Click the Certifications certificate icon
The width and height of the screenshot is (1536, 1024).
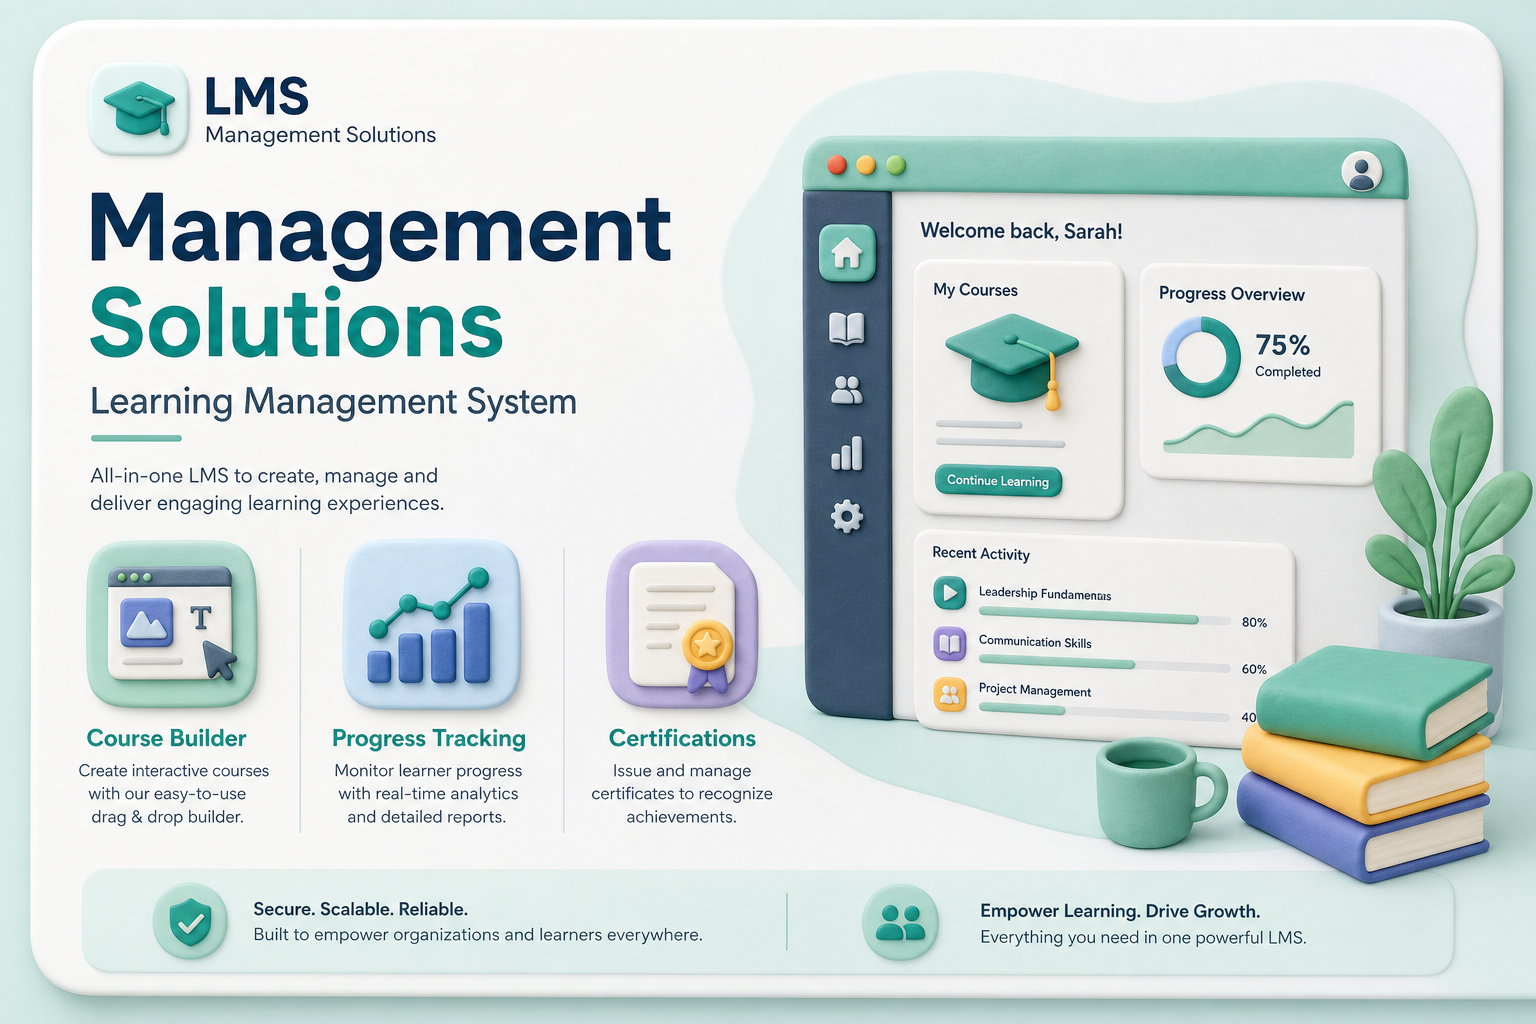682,625
